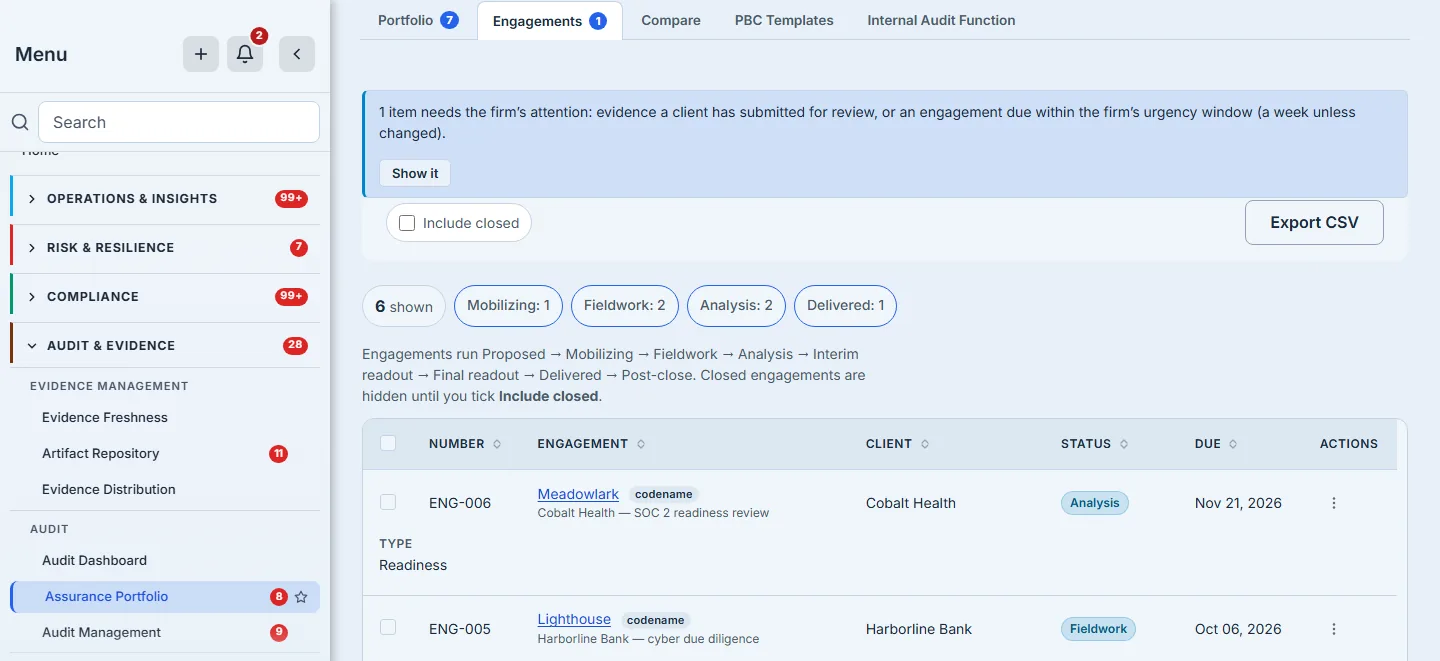Click the Readiness type value
1440x661 pixels.
[x=413, y=565]
